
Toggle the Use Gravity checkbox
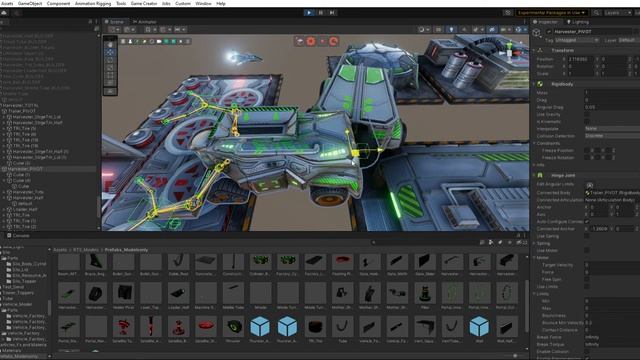click(x=587, y=115)
